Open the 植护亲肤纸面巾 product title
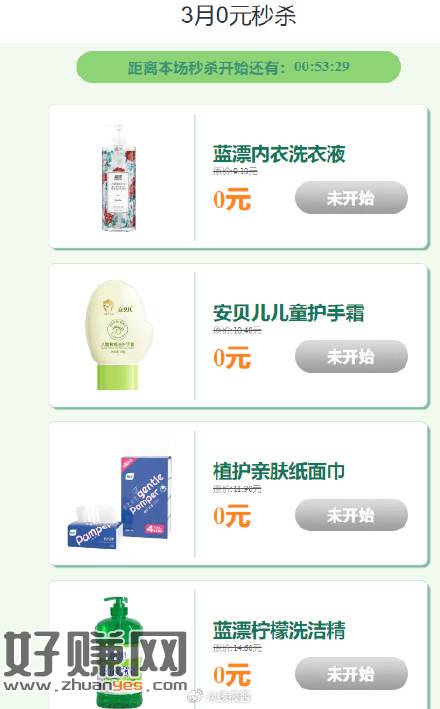The image size is (440, 709). [279, 472]
